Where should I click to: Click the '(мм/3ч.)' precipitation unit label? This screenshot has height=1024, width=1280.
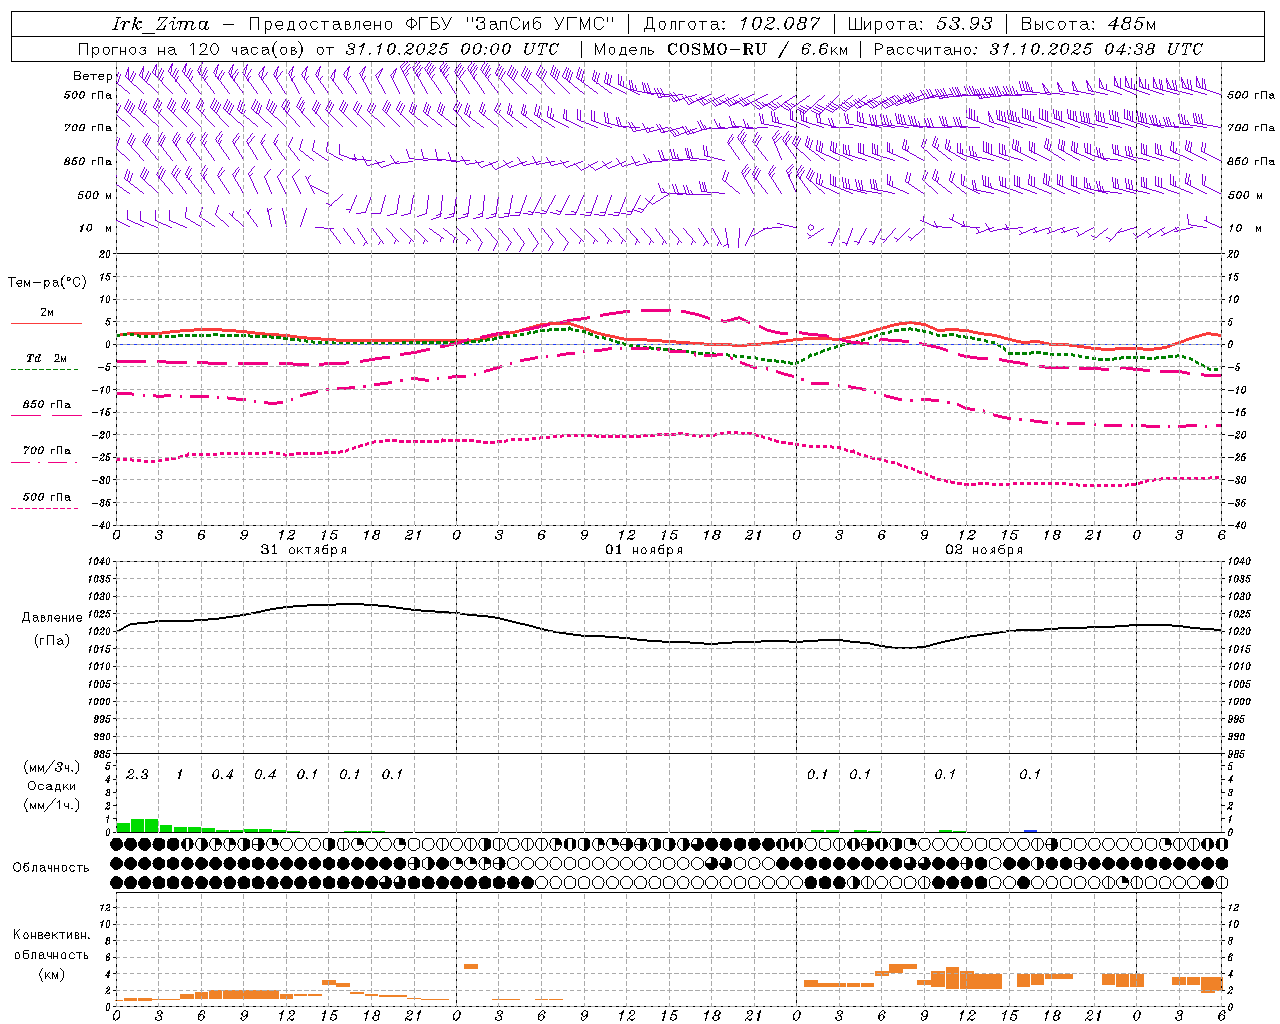coord(51,767)
